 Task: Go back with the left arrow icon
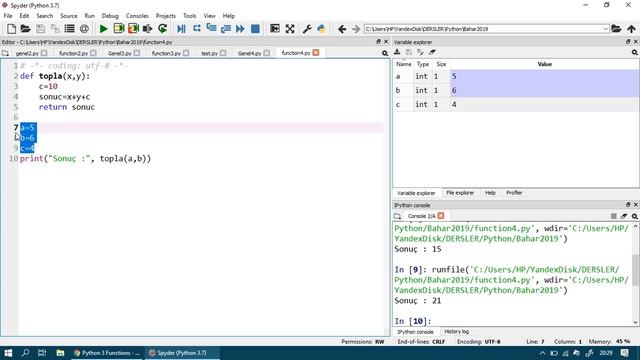pyautogui.click(x=342, y=29)
